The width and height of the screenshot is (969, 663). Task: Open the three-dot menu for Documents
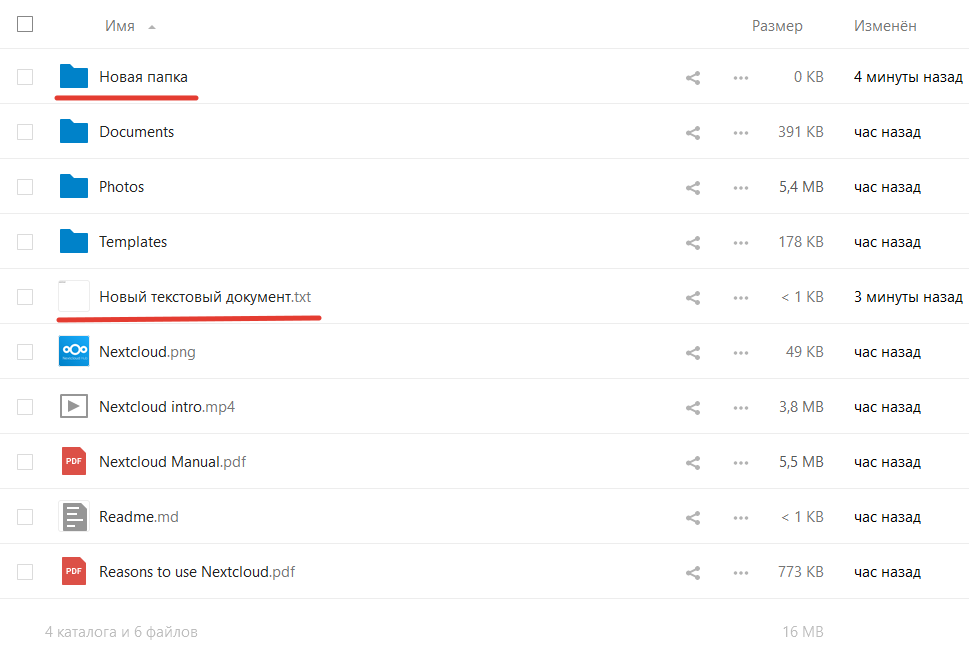coord(740,133)
